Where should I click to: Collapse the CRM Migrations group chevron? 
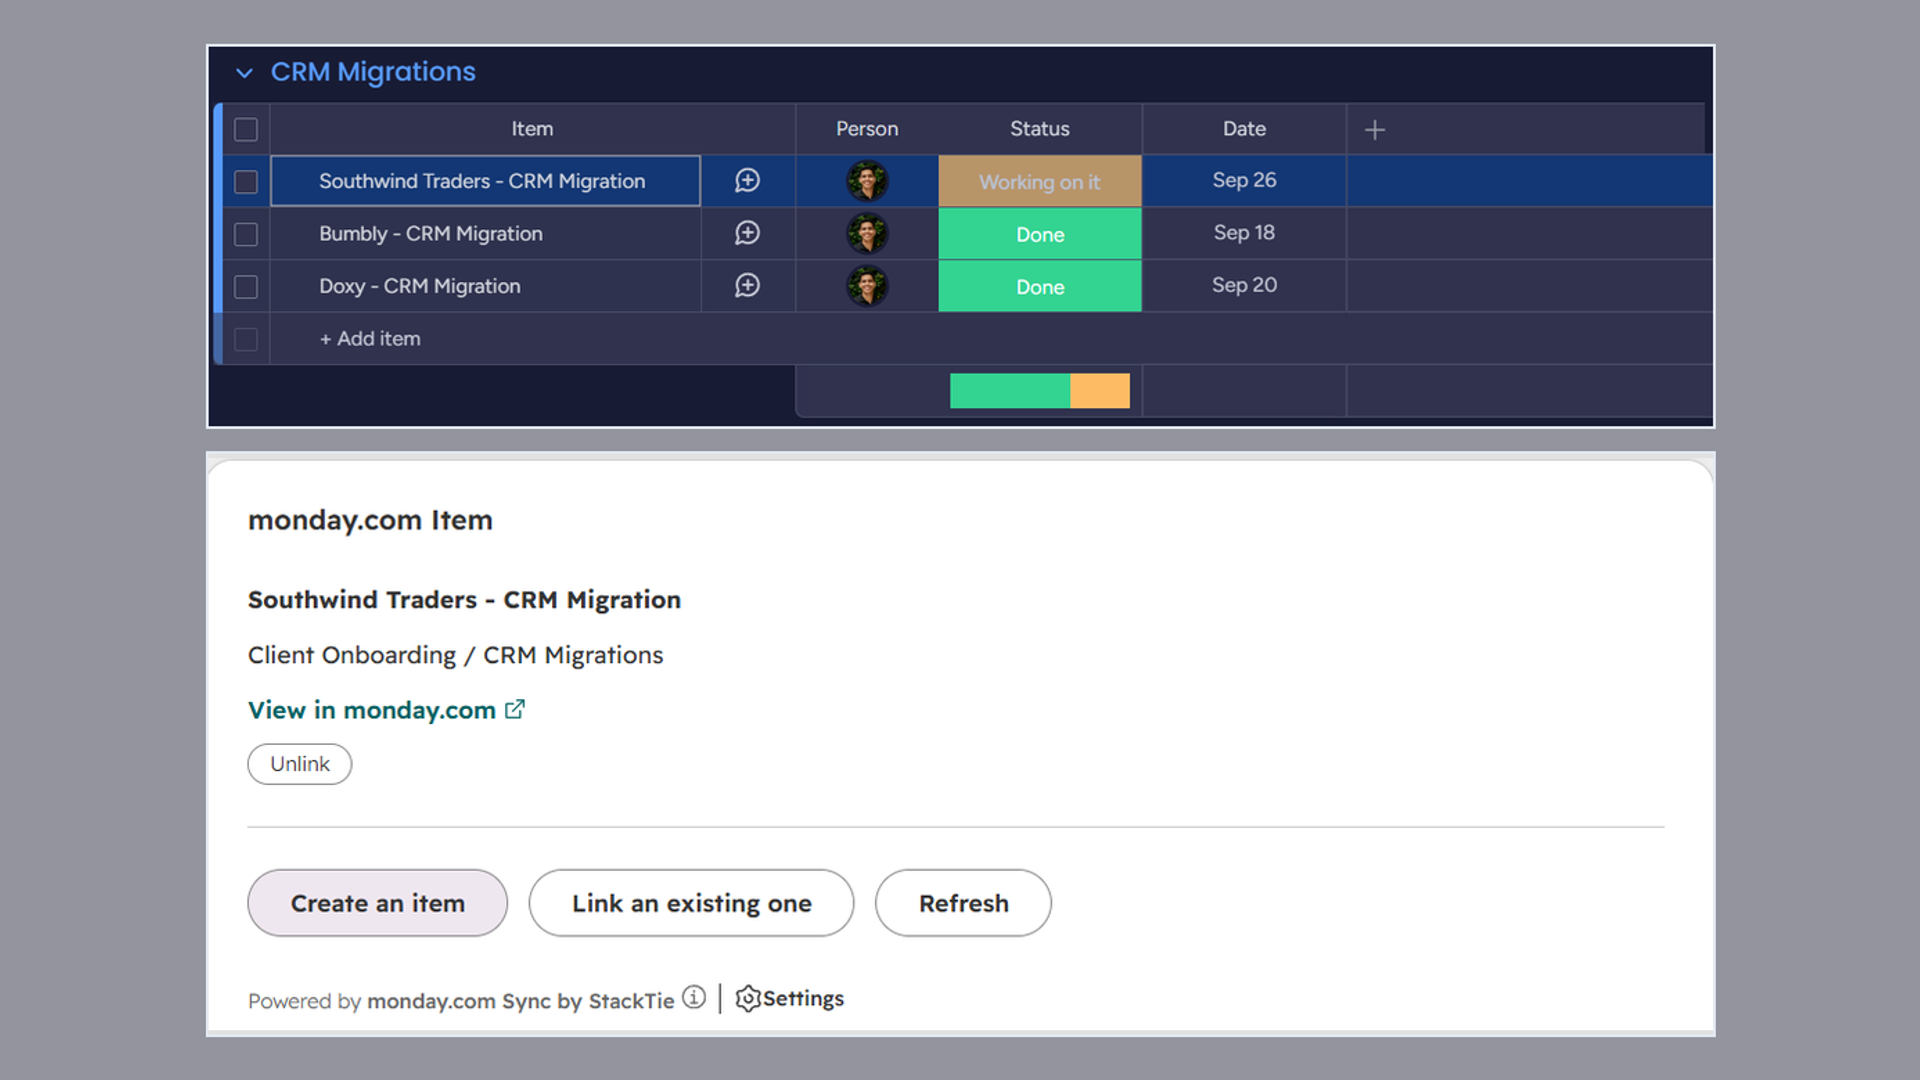244,73
